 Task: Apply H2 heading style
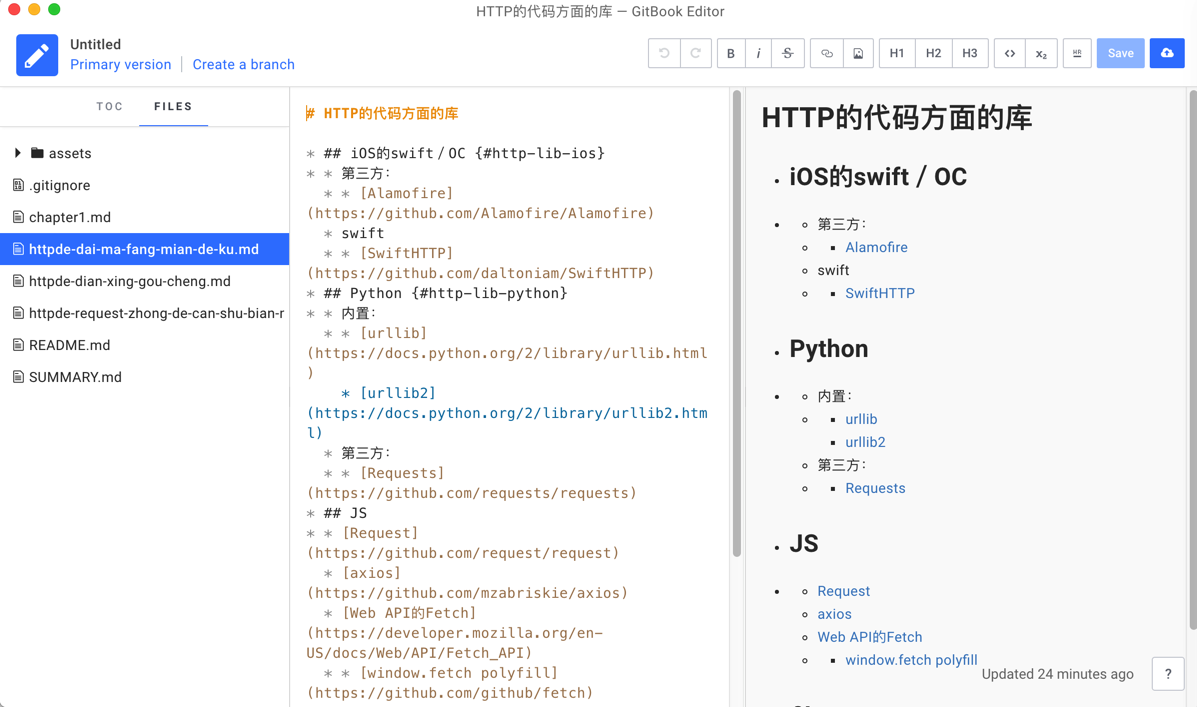pos(933,54)
